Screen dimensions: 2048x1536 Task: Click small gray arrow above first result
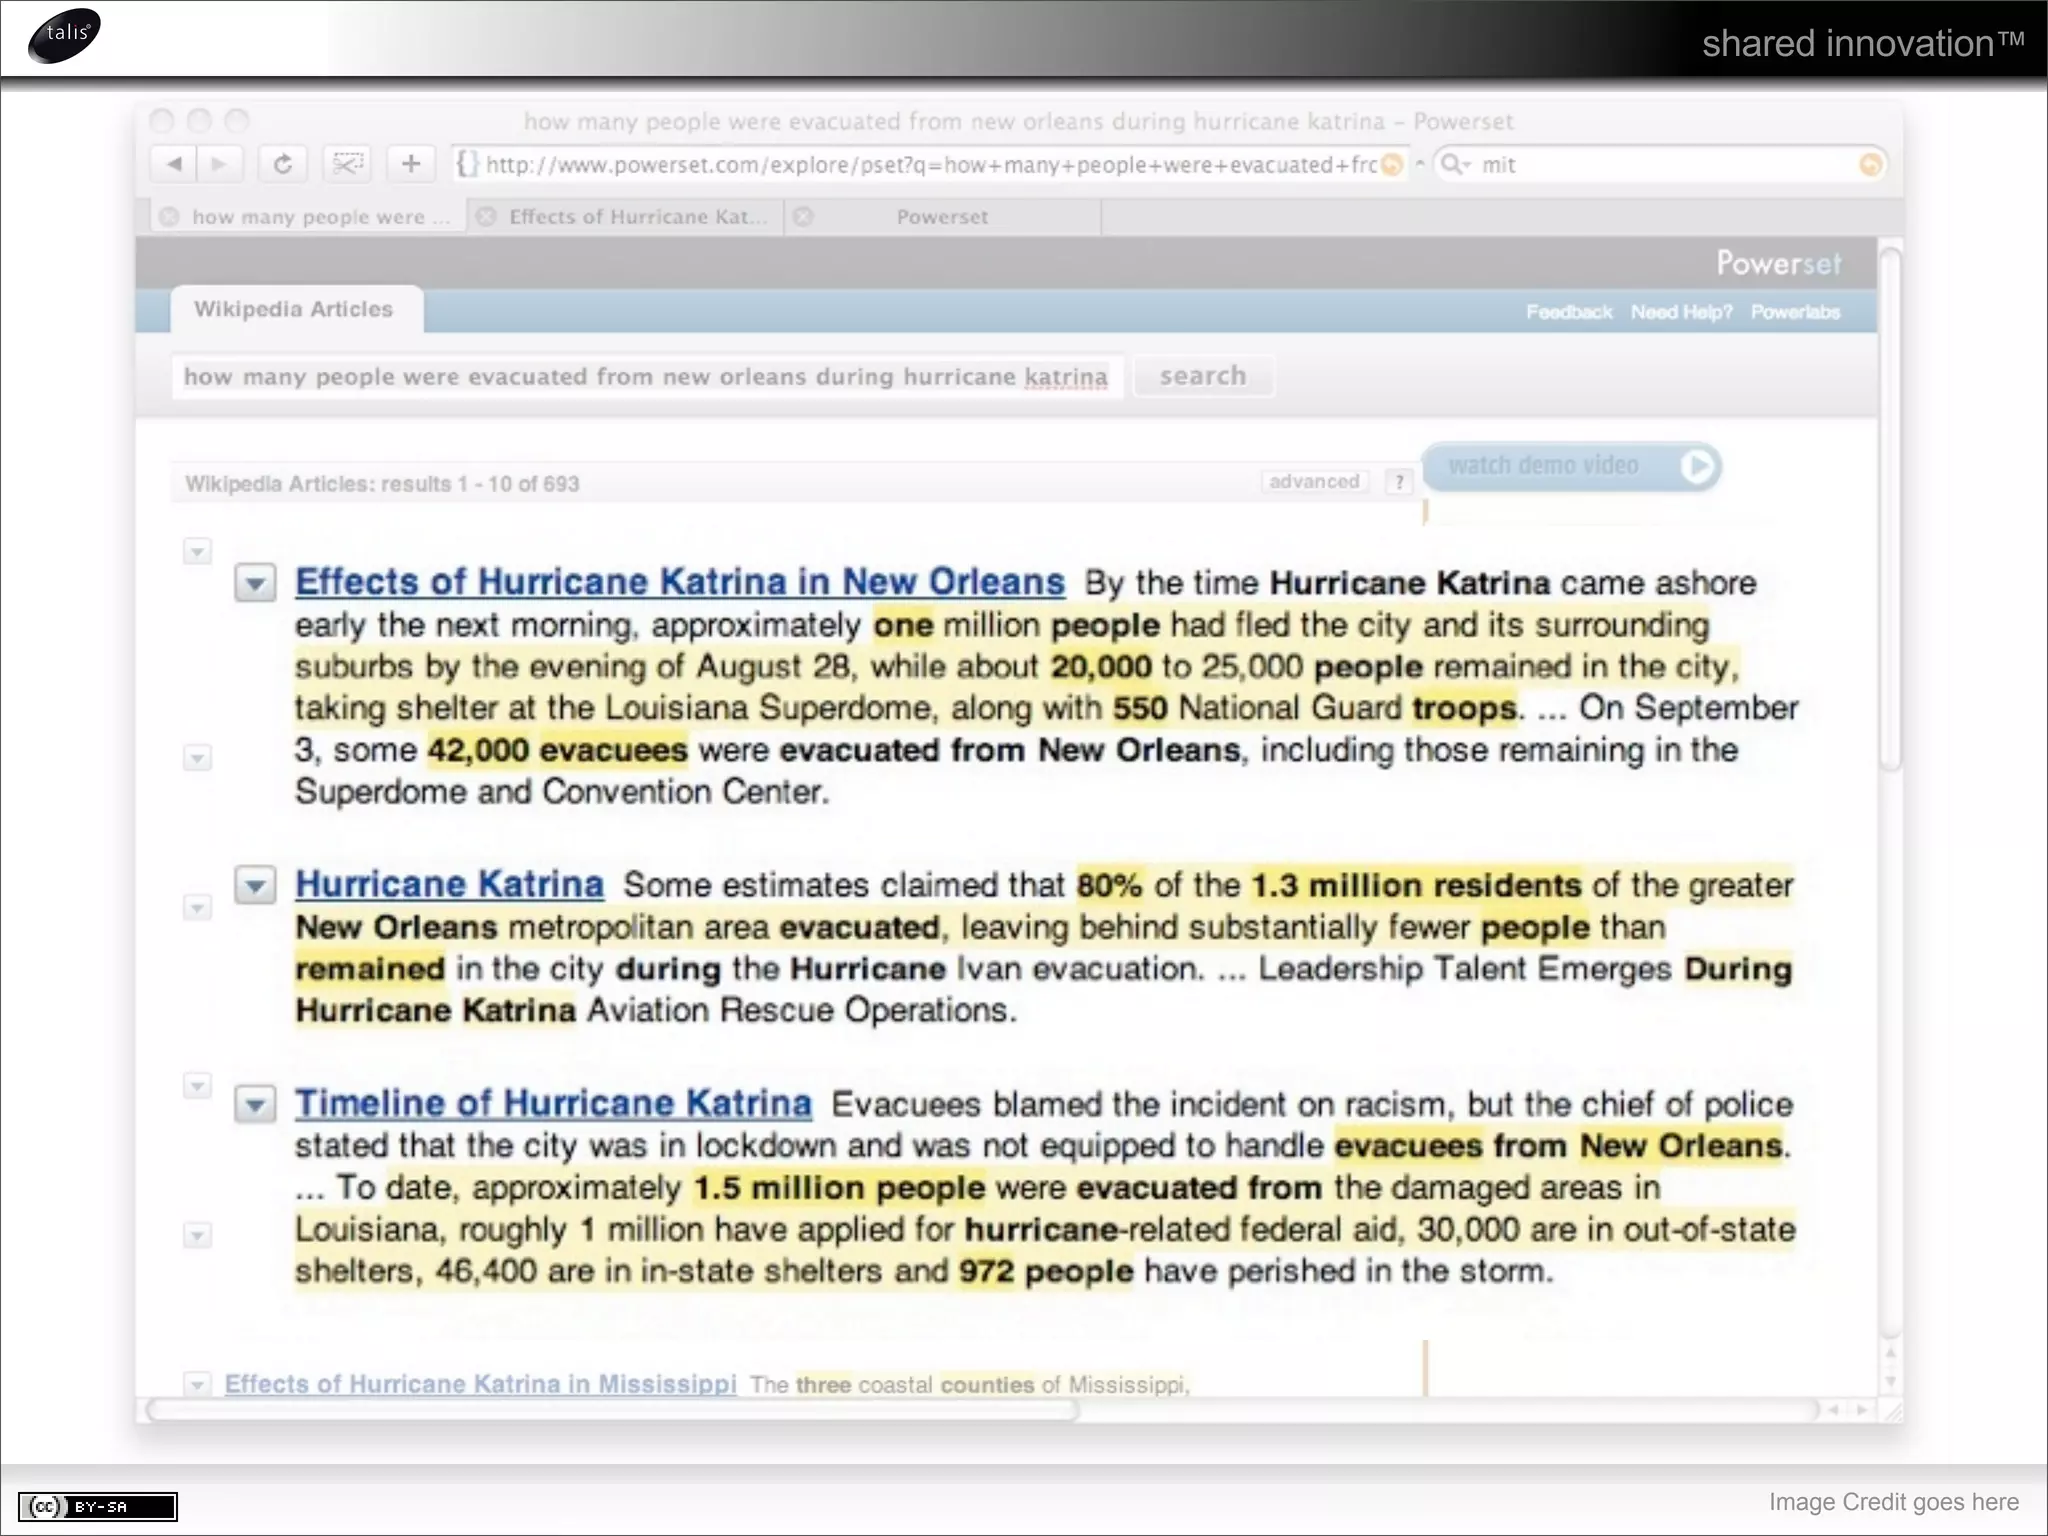click(197, 551)
